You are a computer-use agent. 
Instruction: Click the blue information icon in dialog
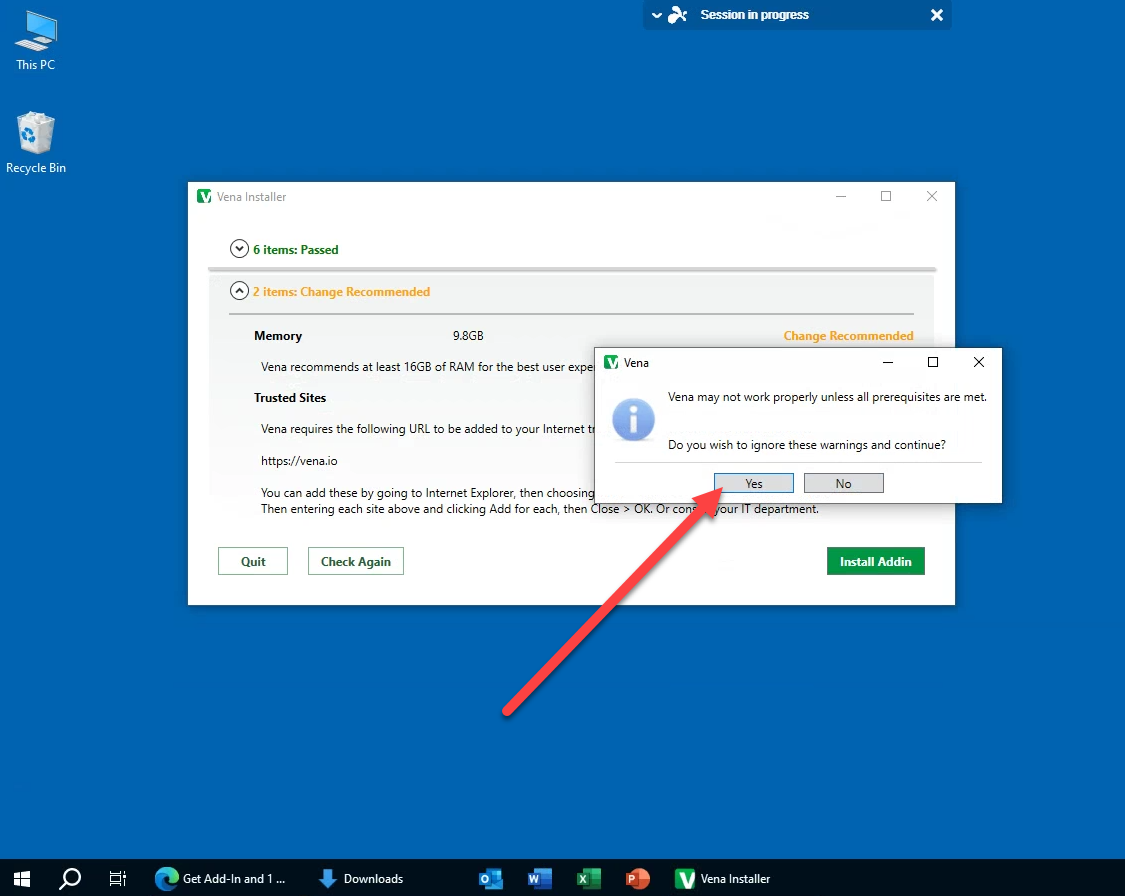coord(633,420)
